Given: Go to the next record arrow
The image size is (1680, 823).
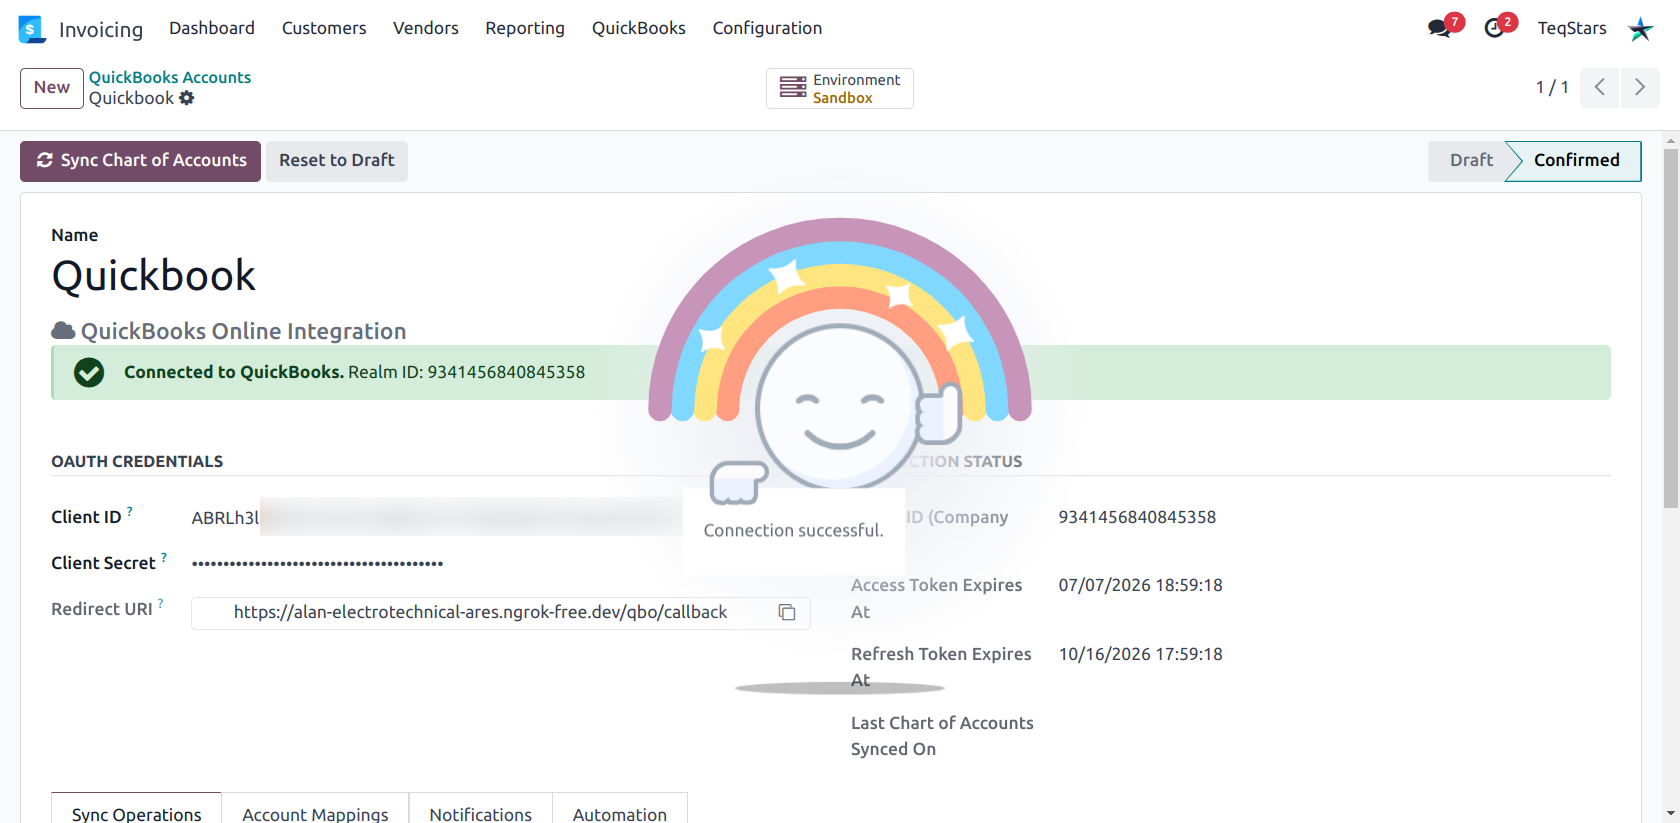Looking at the screenshot, I should pyautogui.click(x=1640, y=87).
